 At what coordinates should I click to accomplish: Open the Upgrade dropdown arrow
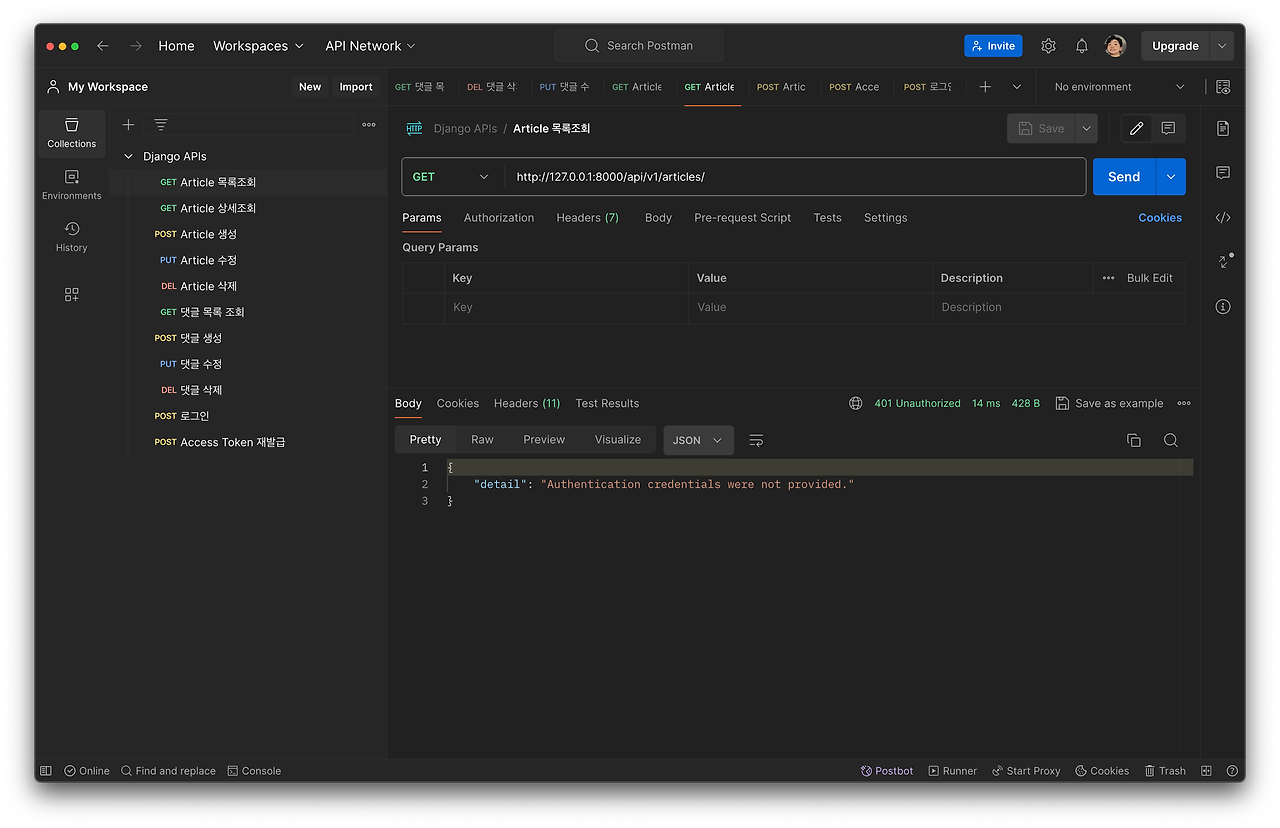pos(1221,46)
